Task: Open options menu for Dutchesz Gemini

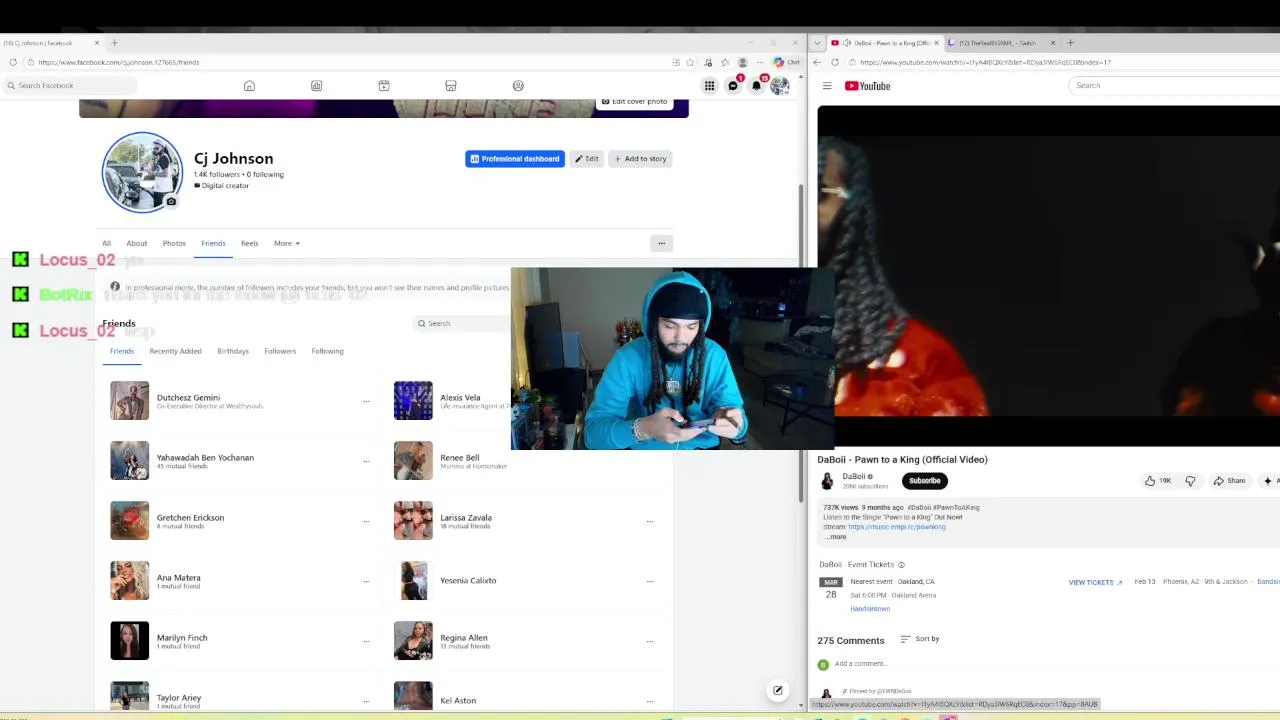Action: click(366, 401)
